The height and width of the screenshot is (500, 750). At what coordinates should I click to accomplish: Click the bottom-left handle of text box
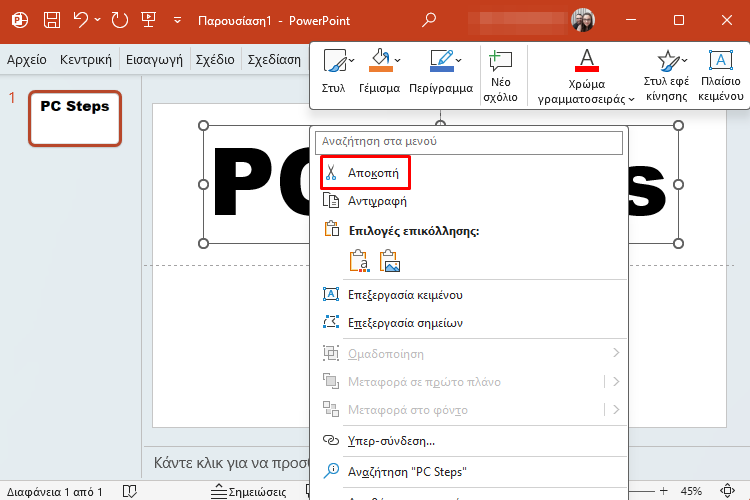click(203, 244)
